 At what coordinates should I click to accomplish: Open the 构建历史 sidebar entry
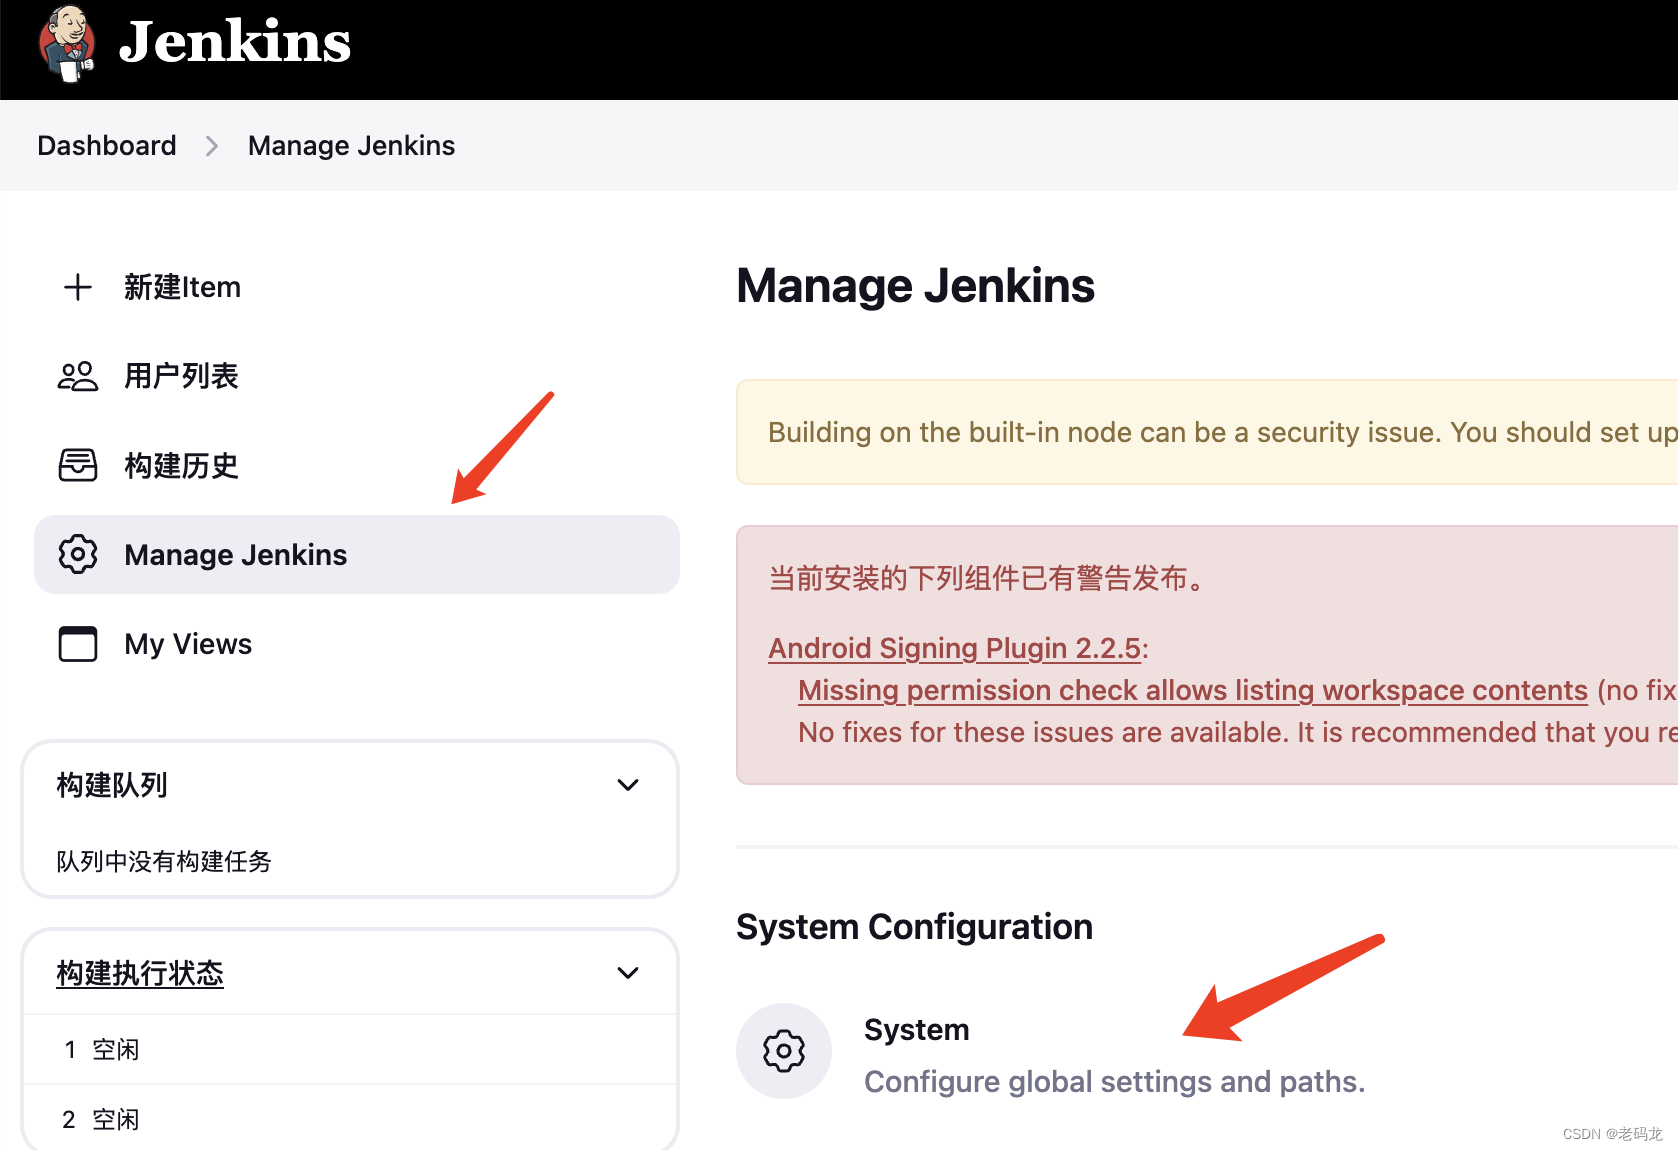181,465
